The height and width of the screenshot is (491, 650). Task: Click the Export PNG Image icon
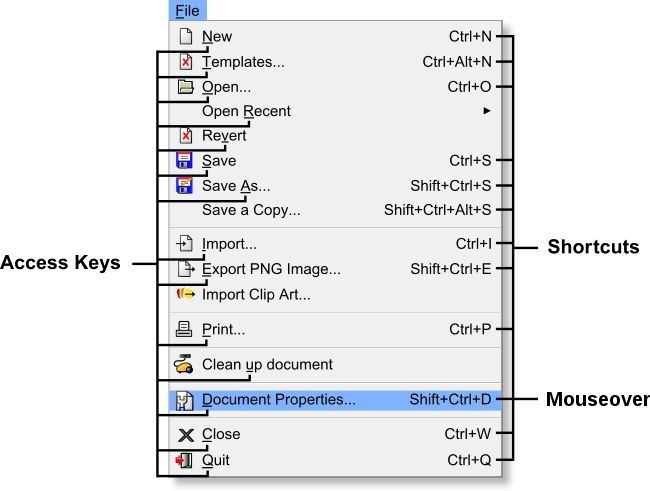pos(186,269)
